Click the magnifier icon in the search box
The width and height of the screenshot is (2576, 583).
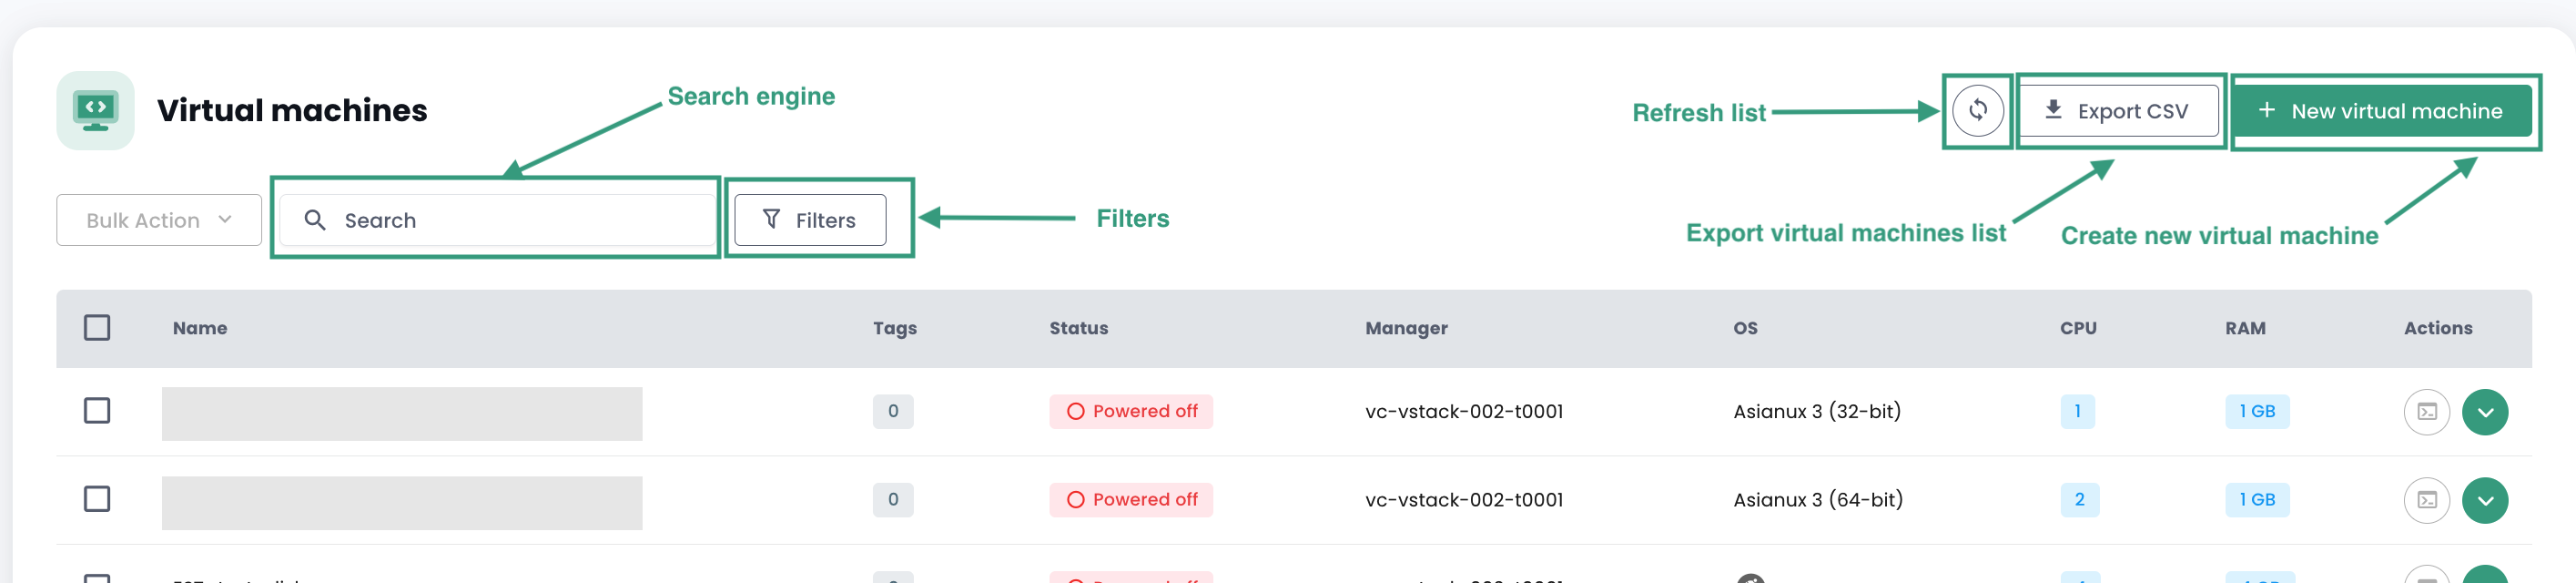click(x=315, y=220)
